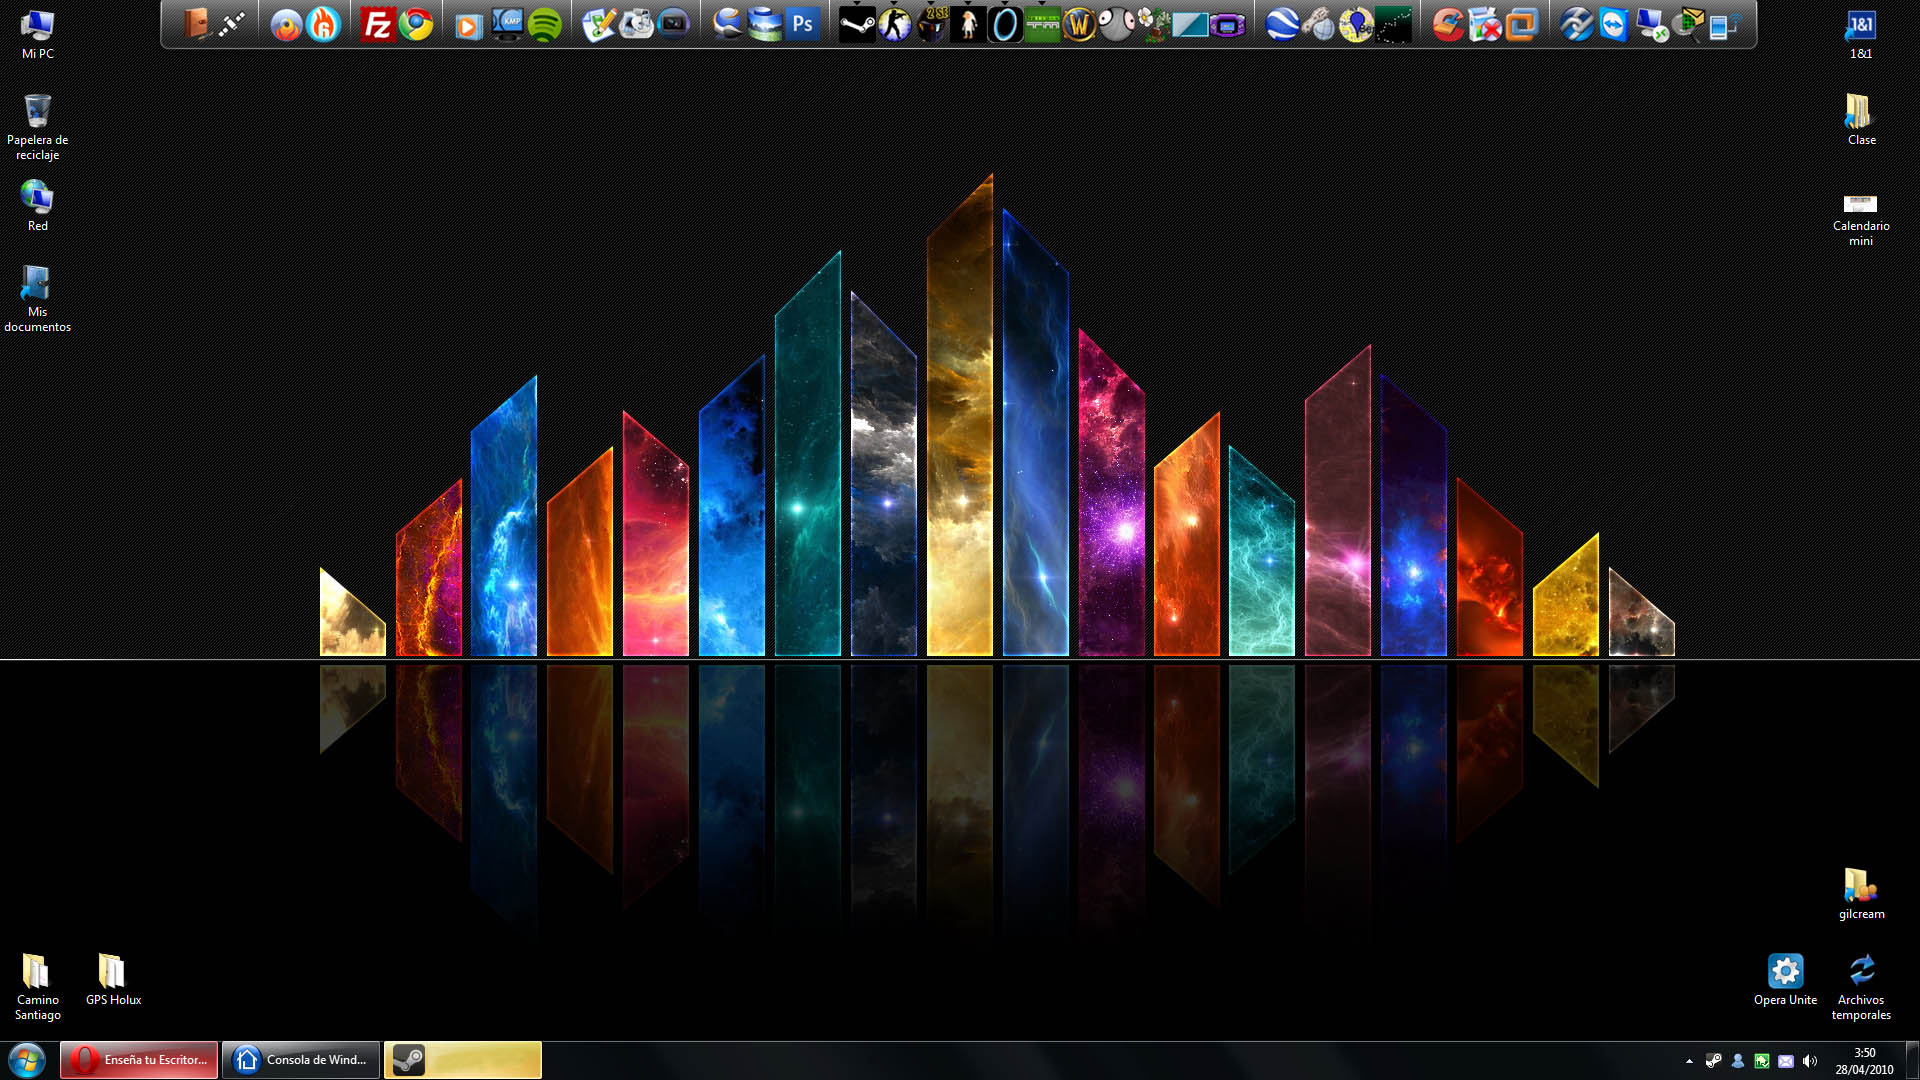
Task: Show hidden system tray icons
Action: [x=1689, y=1061]
